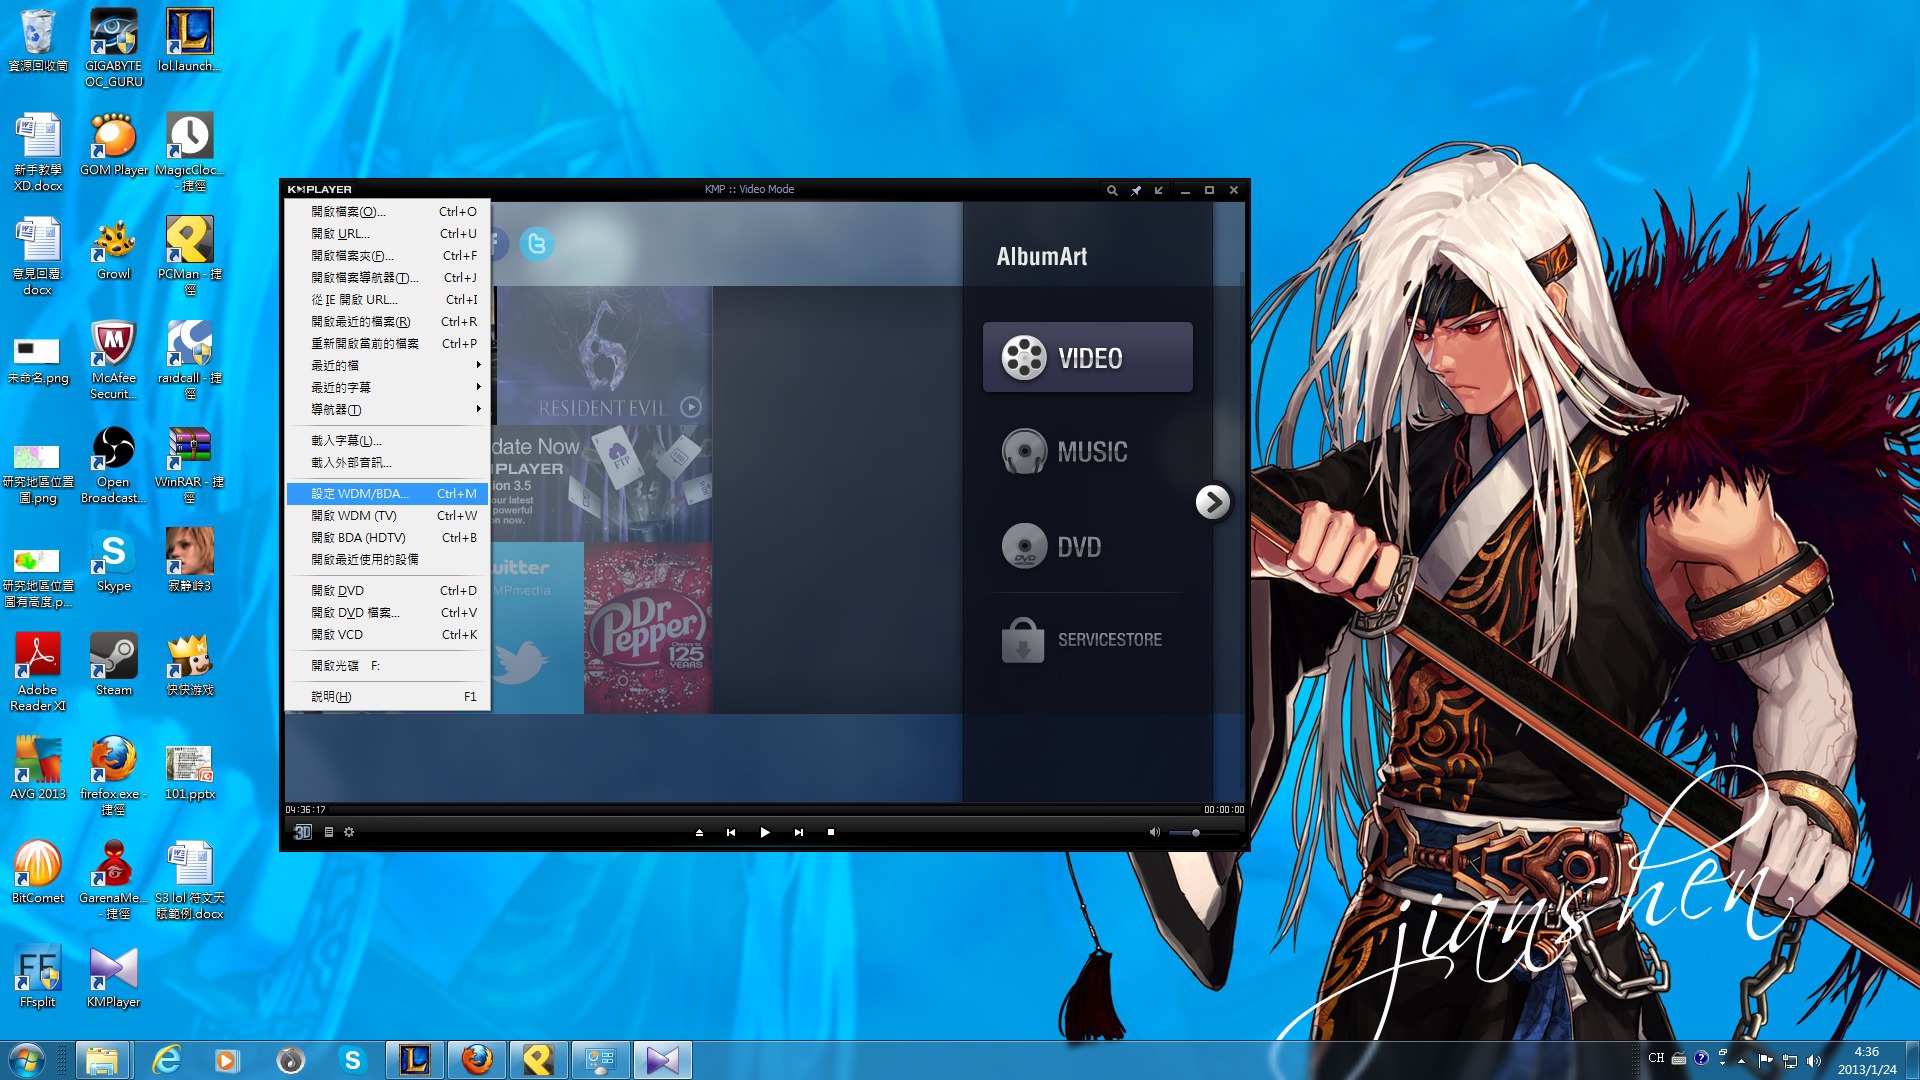Open Steam desktop shortcut

[x=114, y=665]
